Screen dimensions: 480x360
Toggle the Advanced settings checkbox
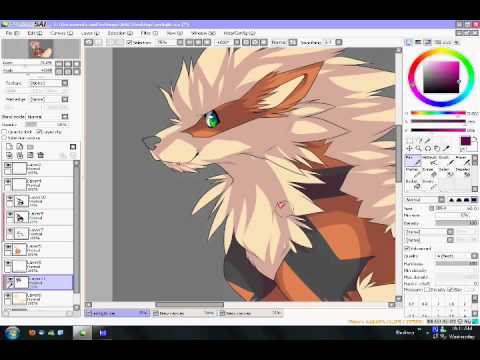407,248
